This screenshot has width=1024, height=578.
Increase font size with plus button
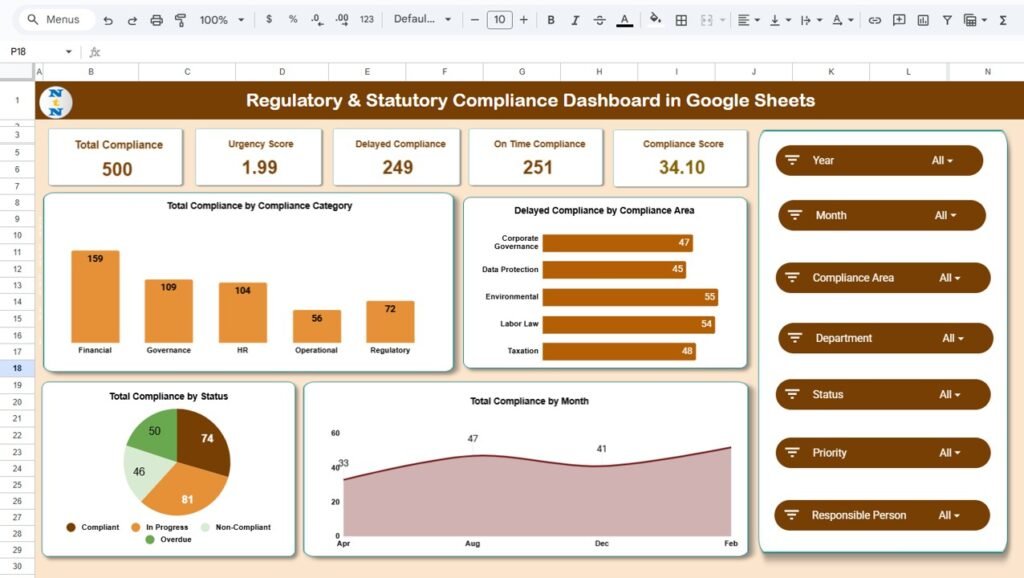pos(524,20)
